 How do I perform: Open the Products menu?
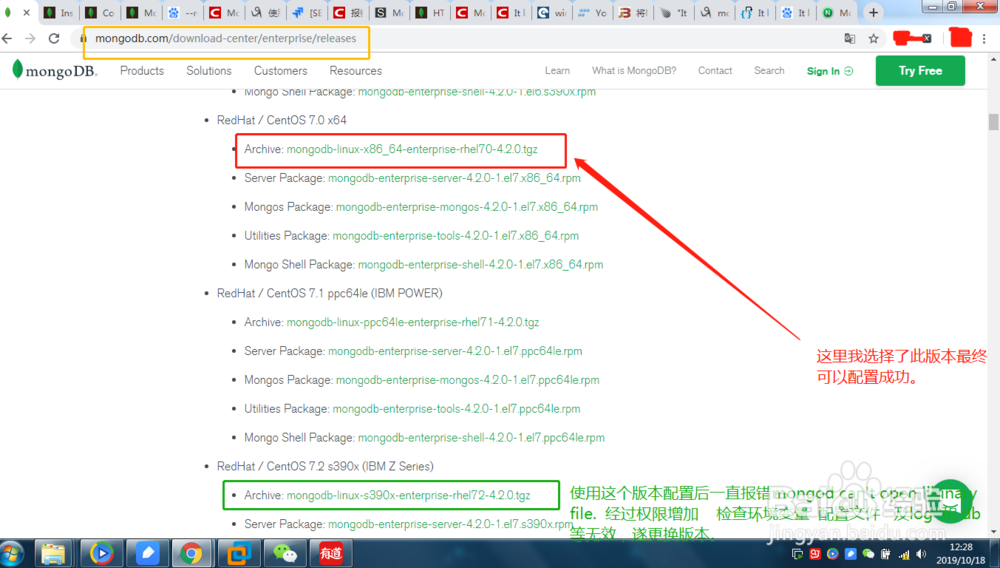[x=142, y=71]
